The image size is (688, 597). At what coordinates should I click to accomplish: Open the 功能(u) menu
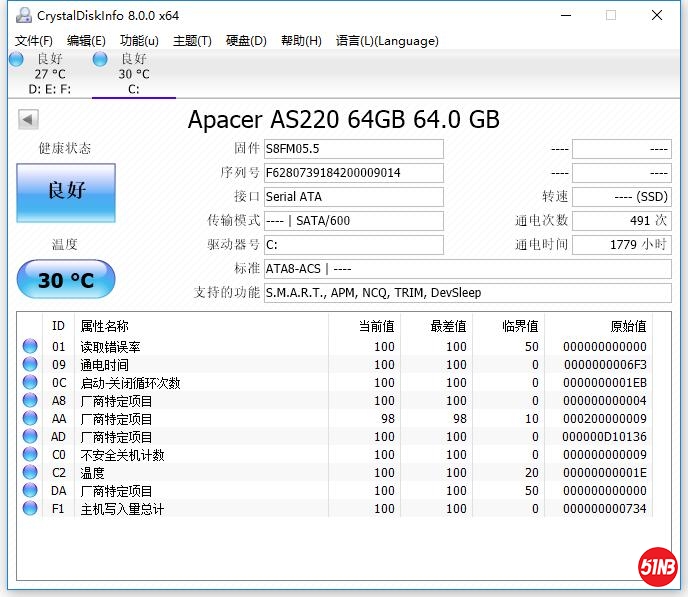(139, 41)
